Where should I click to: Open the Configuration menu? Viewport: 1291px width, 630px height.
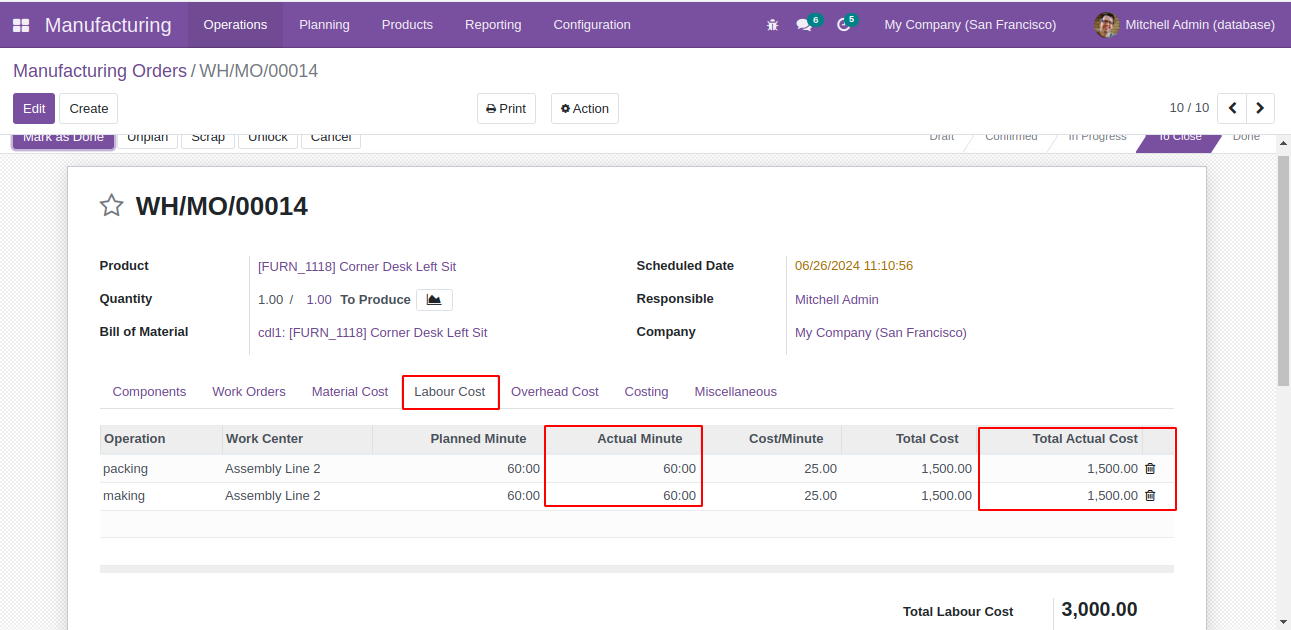(x=592, y=25)
